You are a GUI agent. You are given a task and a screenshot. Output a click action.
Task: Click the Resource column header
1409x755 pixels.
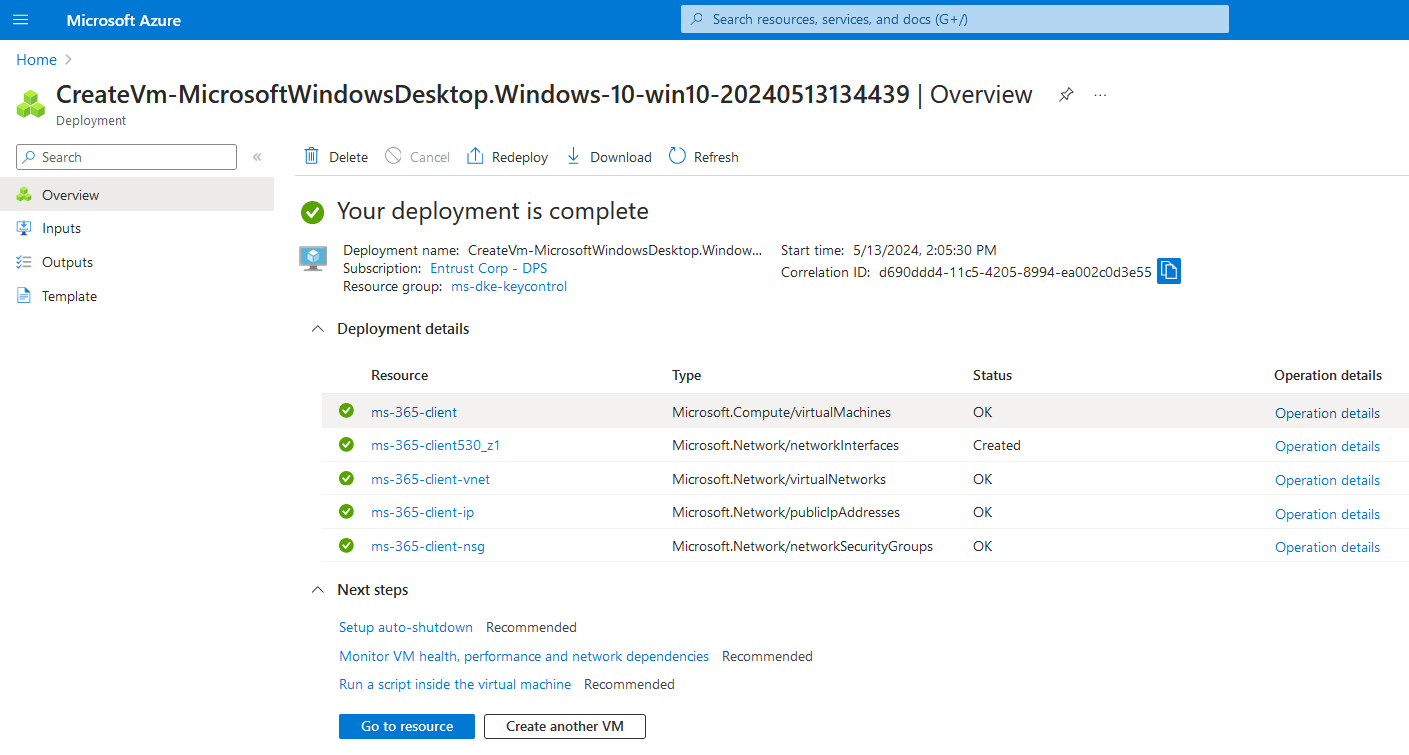pos(399,375)
